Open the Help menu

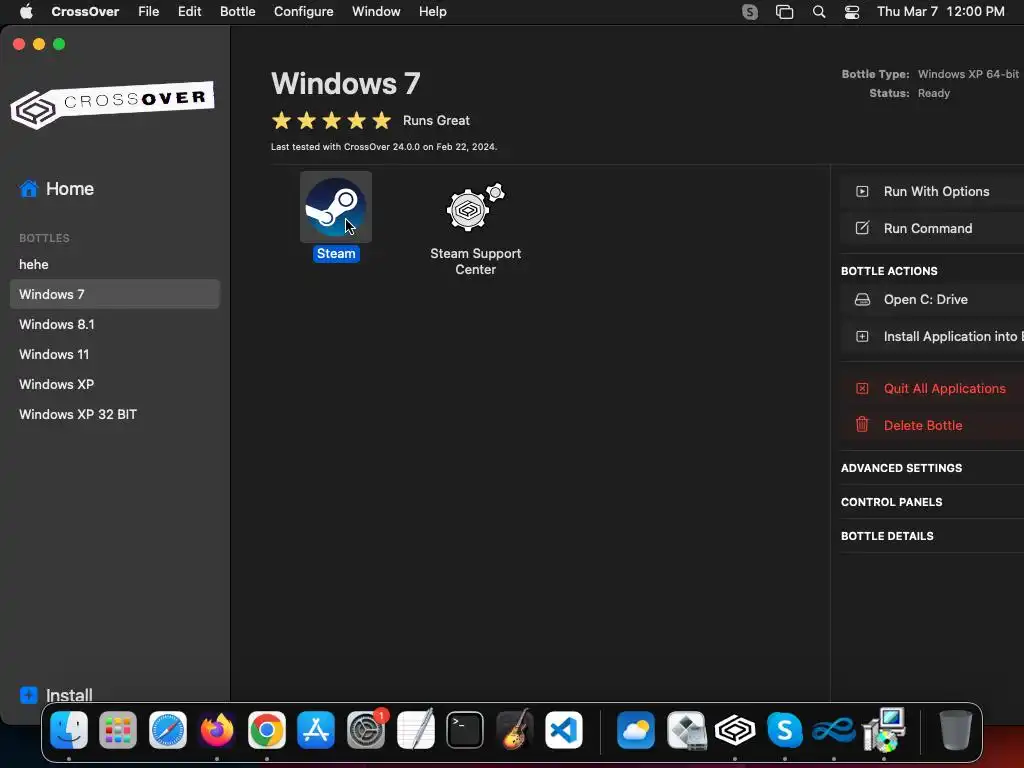(x=432, y=12)
